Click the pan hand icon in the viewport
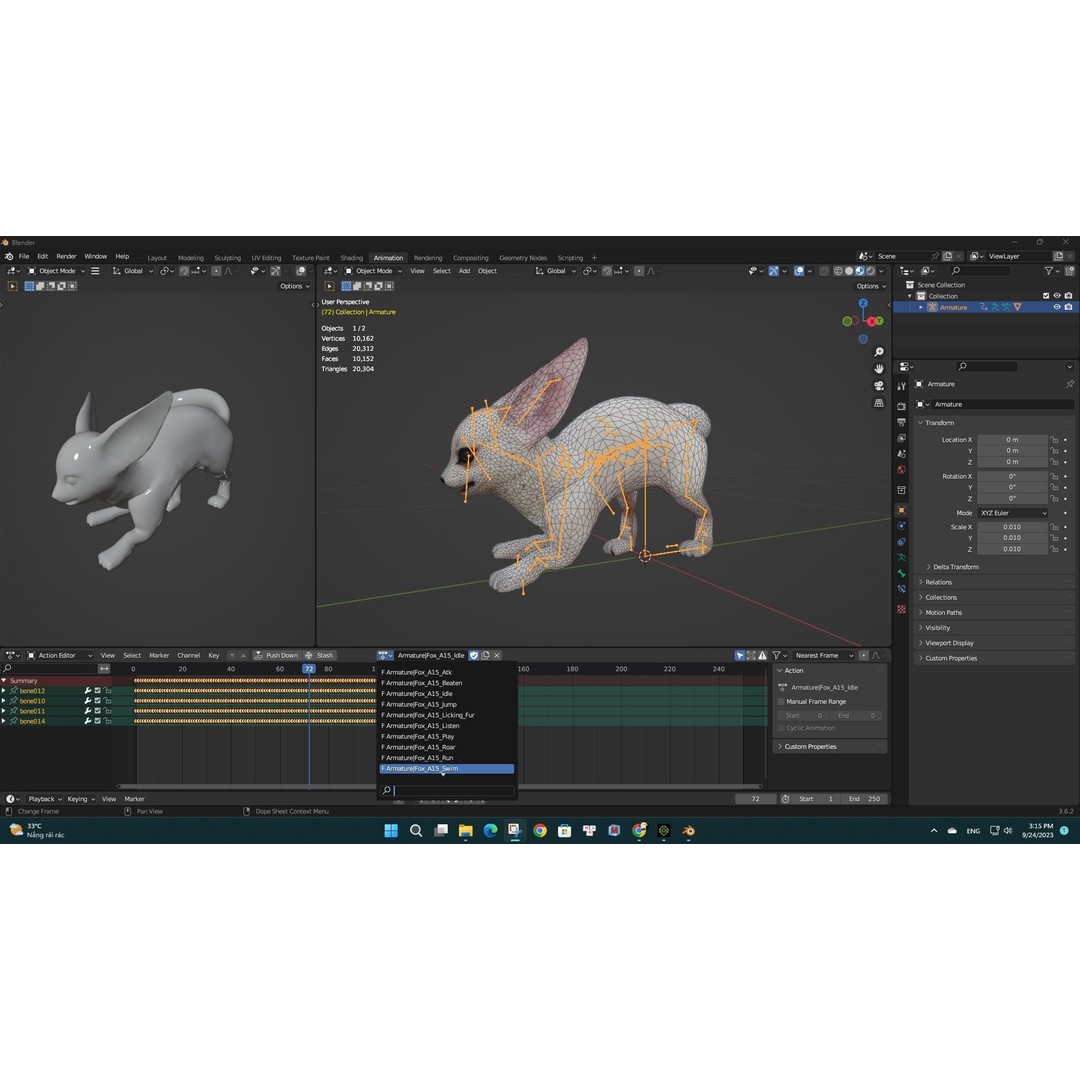Image resolution: width=1080 pixels, height=1080 pixels. 879,368
